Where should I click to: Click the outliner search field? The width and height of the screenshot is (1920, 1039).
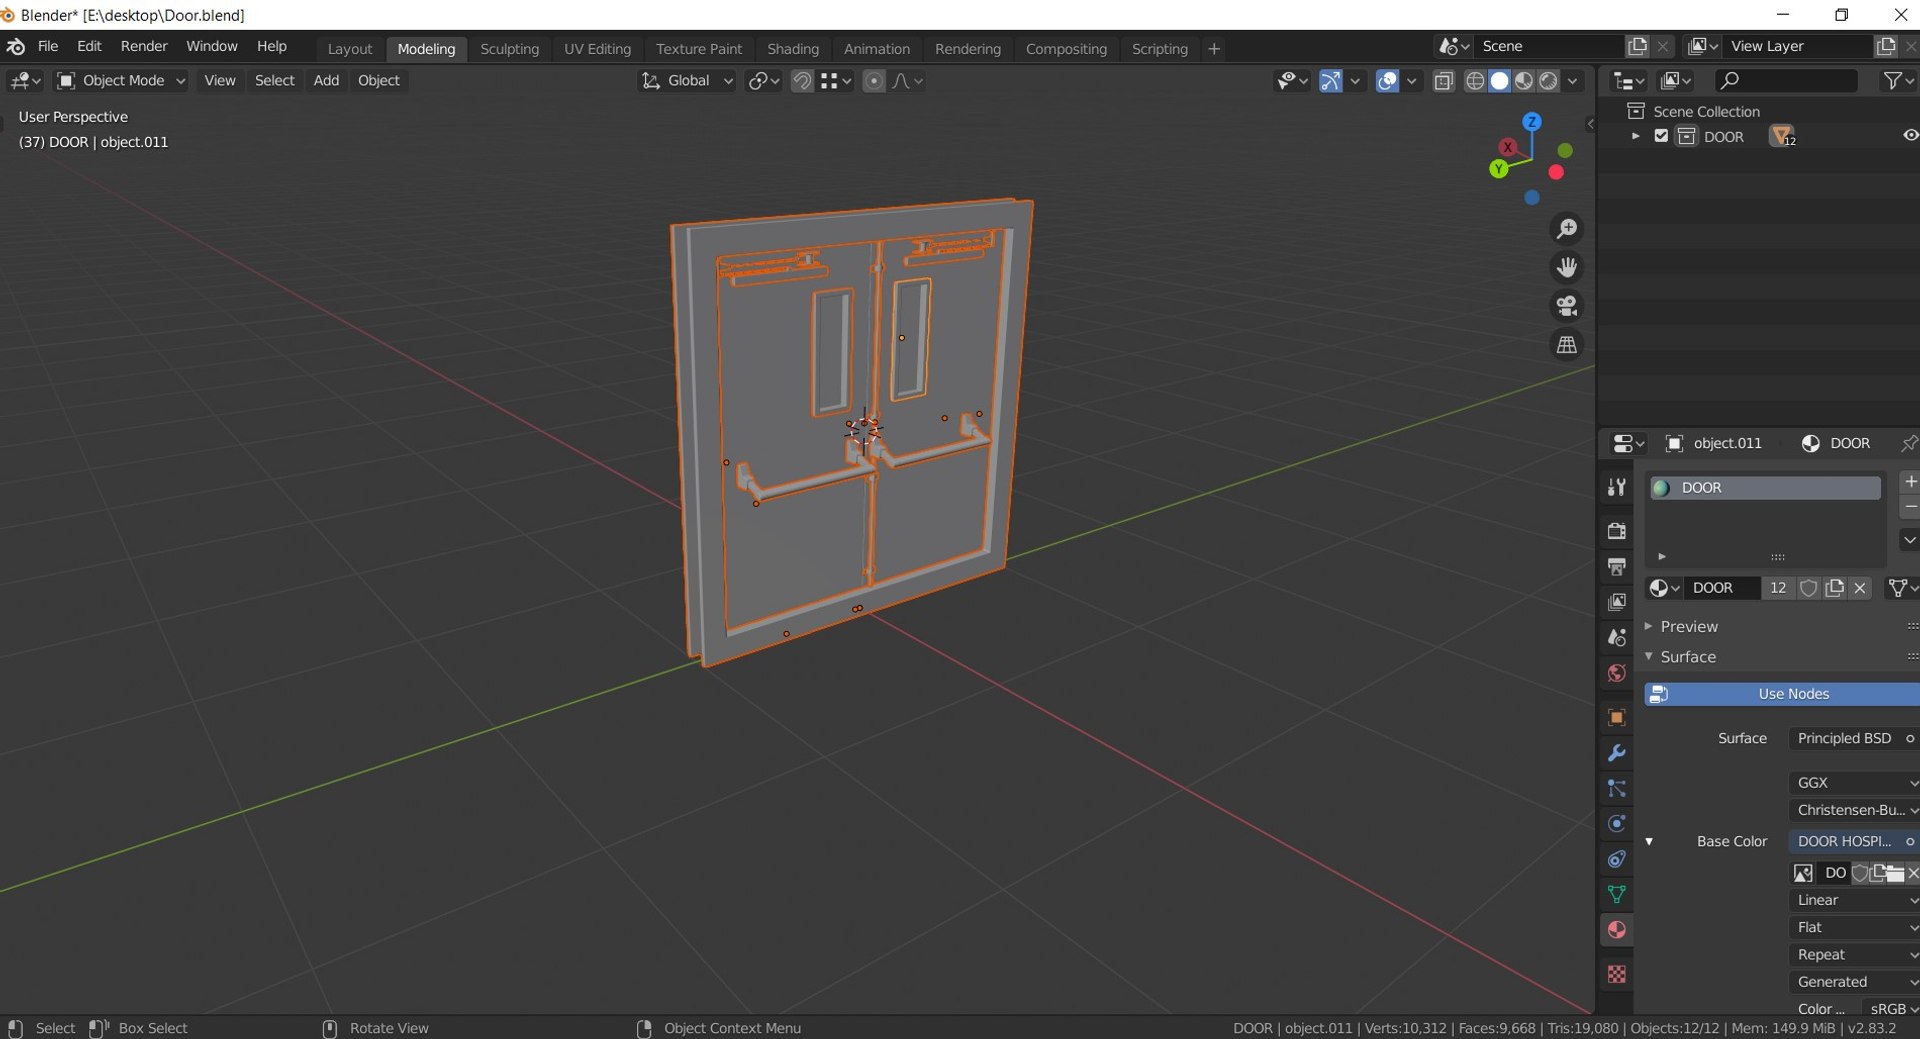[x=1786, y=81]
